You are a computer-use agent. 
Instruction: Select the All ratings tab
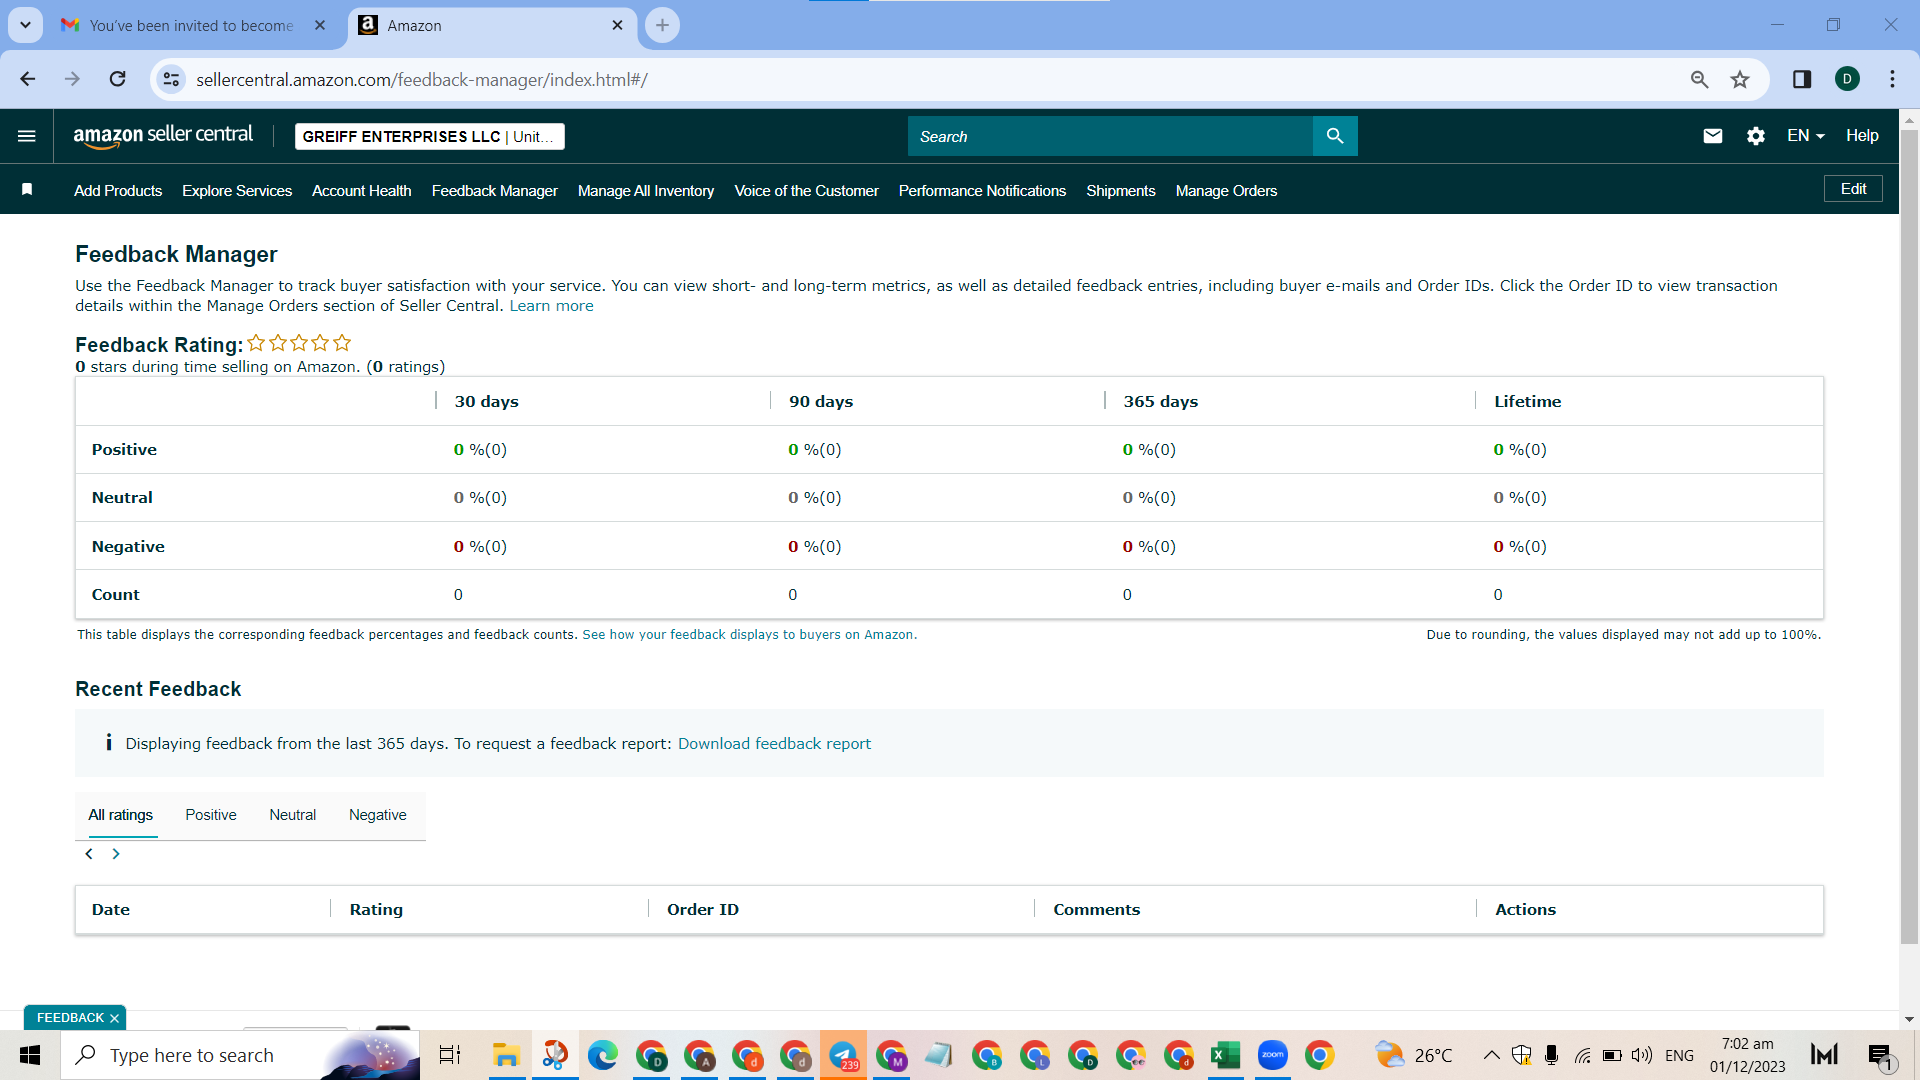pyautogui.click(x=121, y=815)
